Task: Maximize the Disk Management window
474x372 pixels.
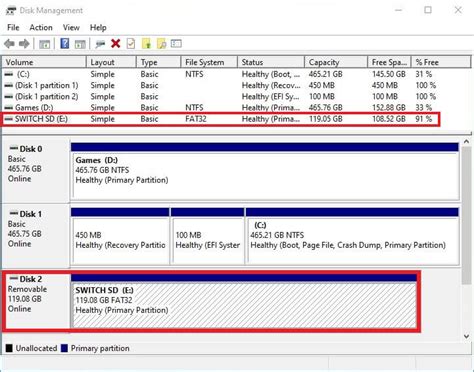Action: point(428,10)
